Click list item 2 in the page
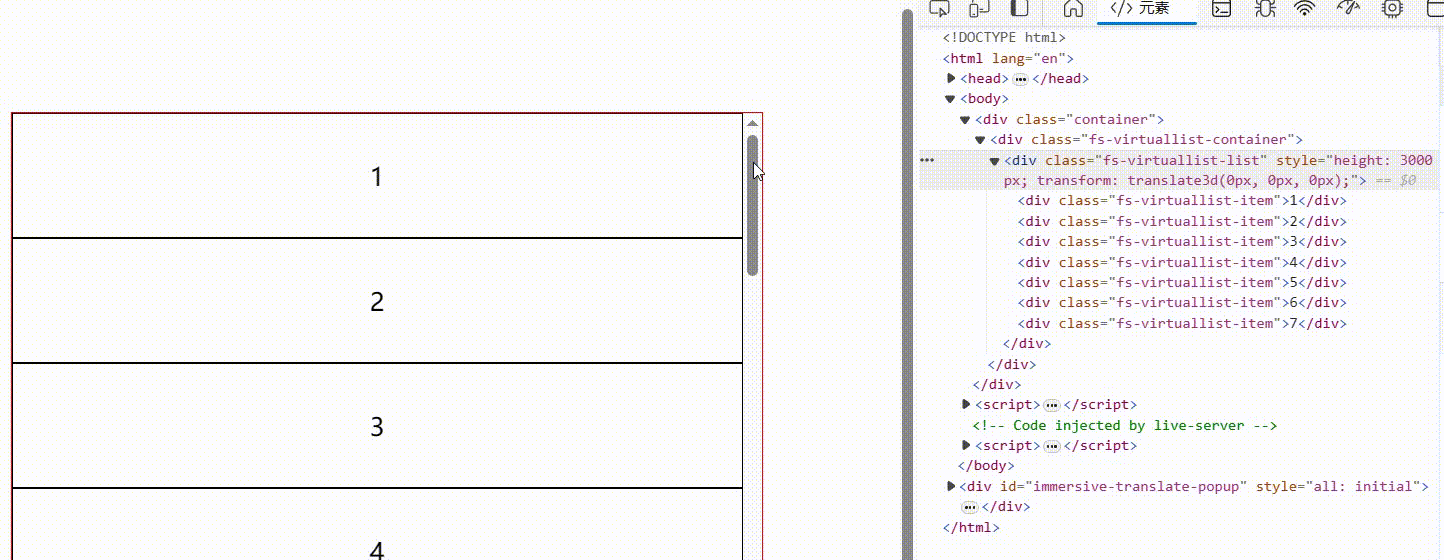This screenshot has height=560, width=1444. [x=377, y=301]
